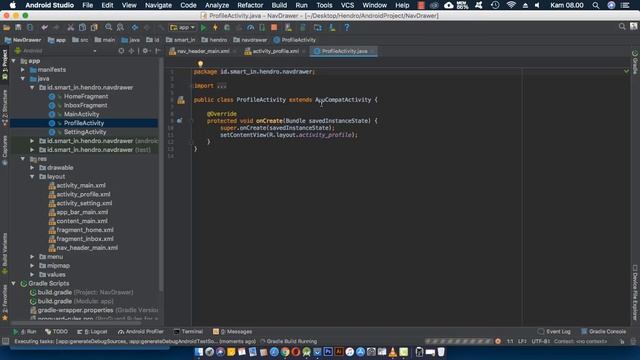This screenshot has height=360, width=640.
Task: Open the Gradle Console panel
Action: tap(603, 331)
